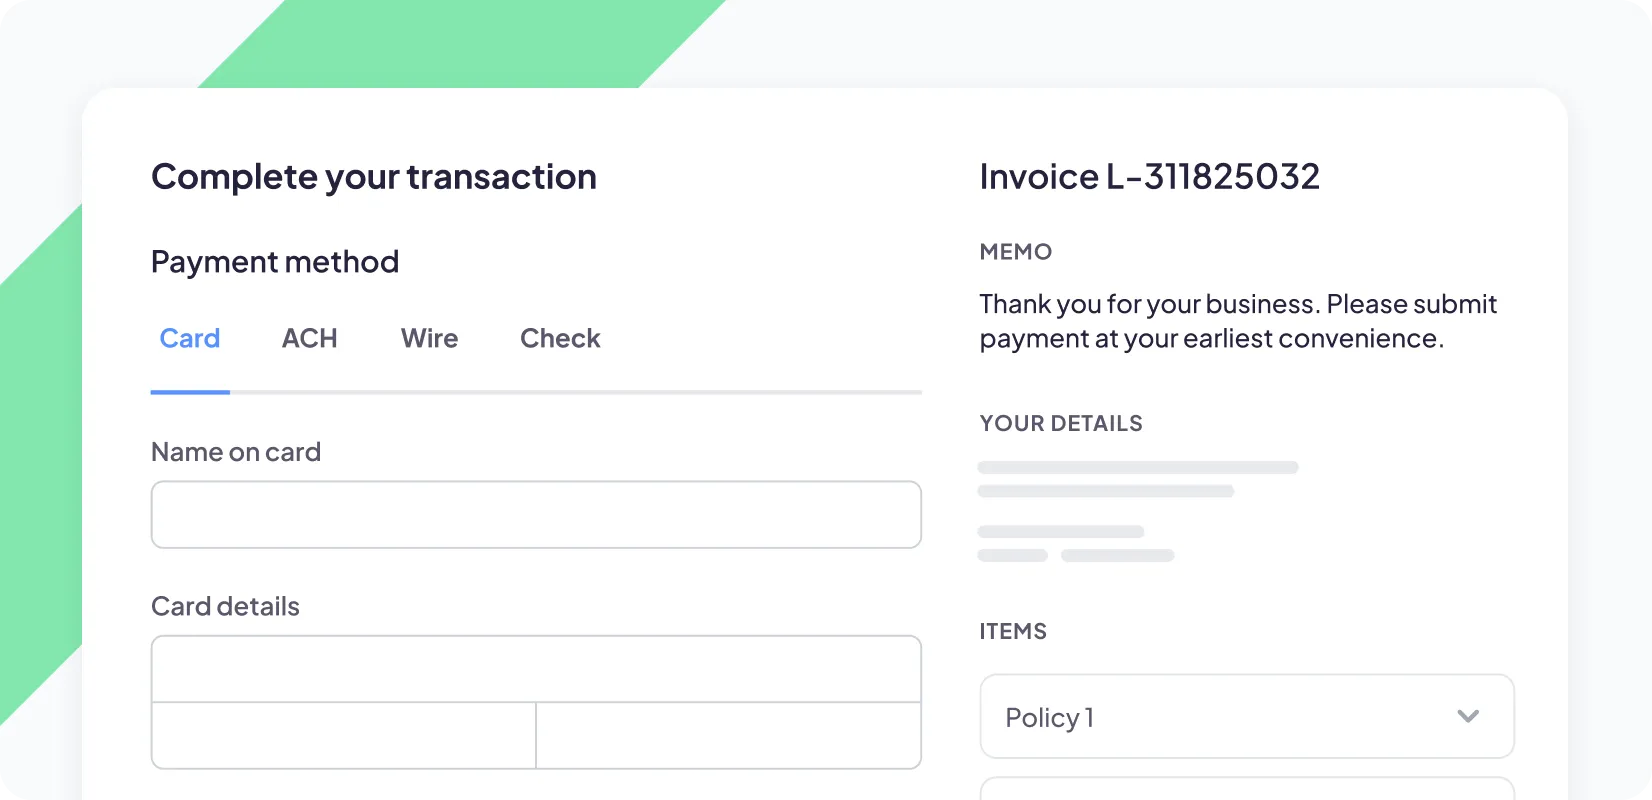1652x800 pixels.
Task: Click the chevron arrow on Policy 1
Action: pos(1468,716)
